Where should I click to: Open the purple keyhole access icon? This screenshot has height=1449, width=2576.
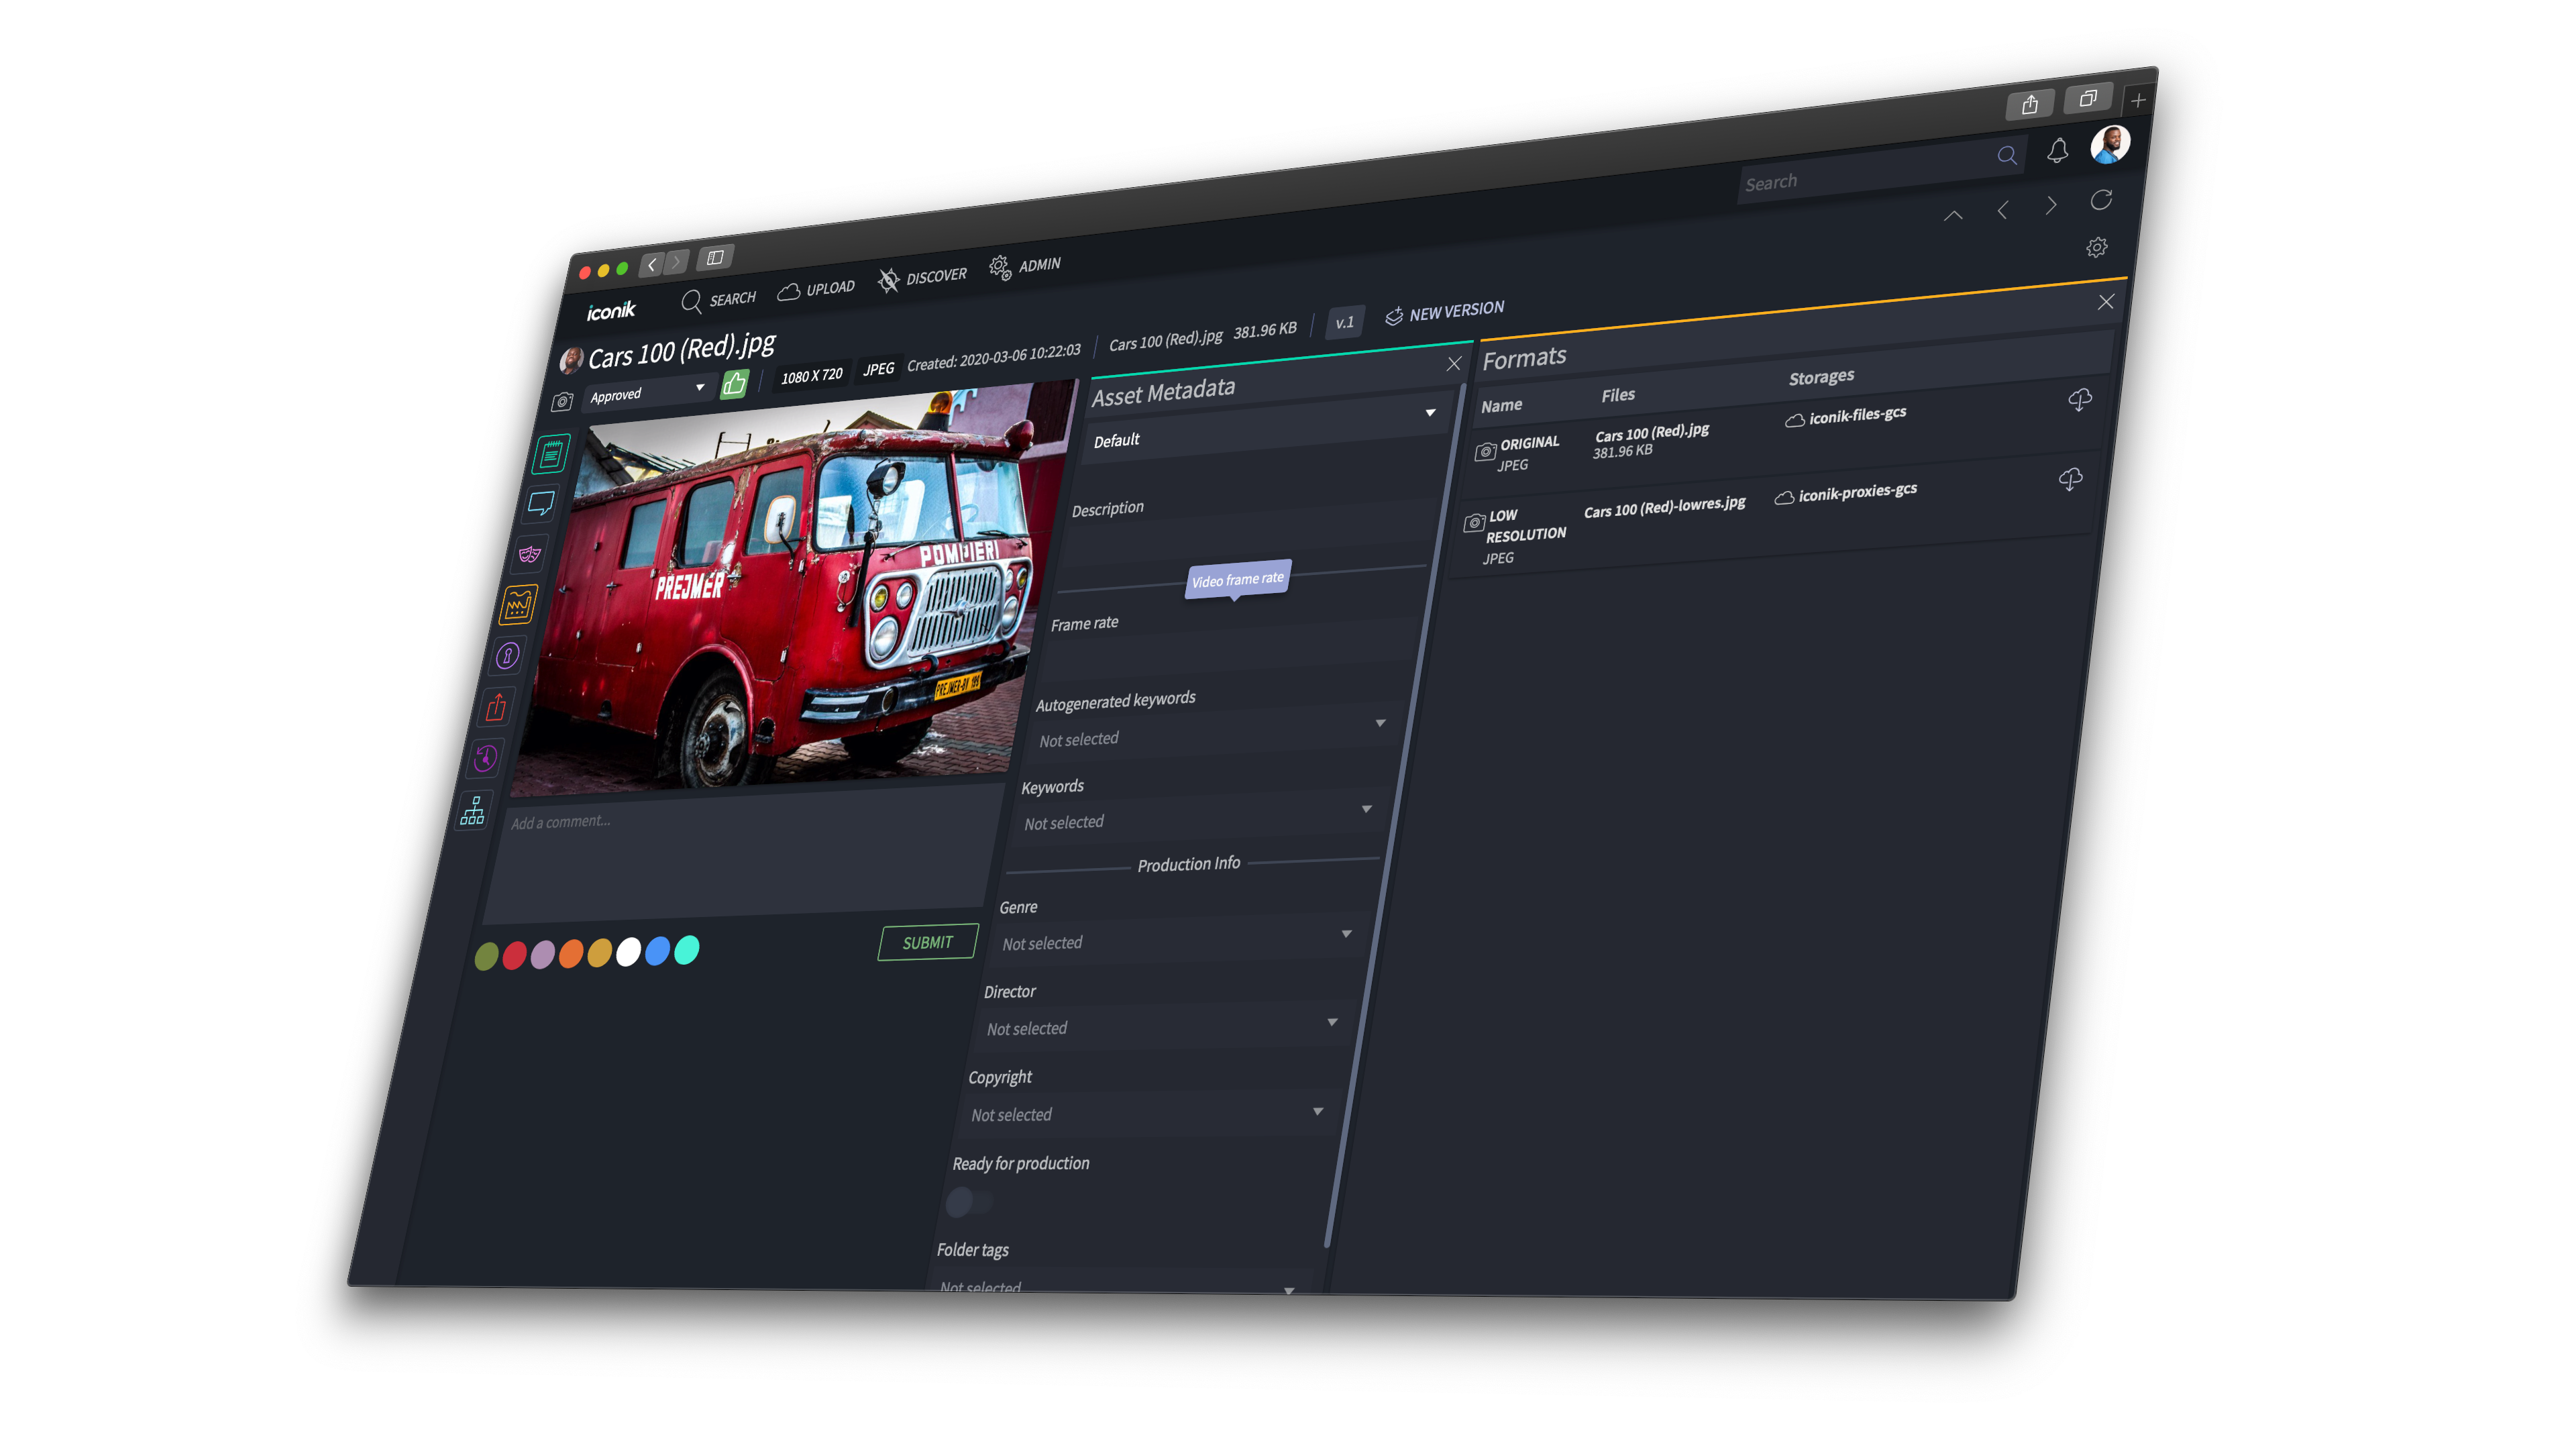(x=508, y=656)
